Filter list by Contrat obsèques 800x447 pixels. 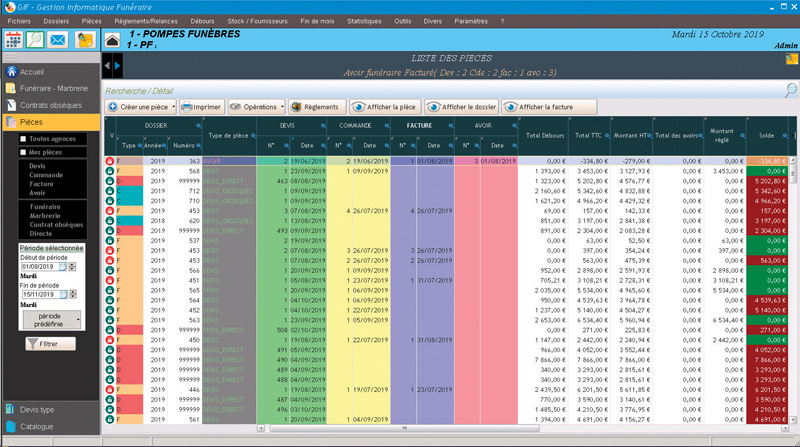point(56,225)
